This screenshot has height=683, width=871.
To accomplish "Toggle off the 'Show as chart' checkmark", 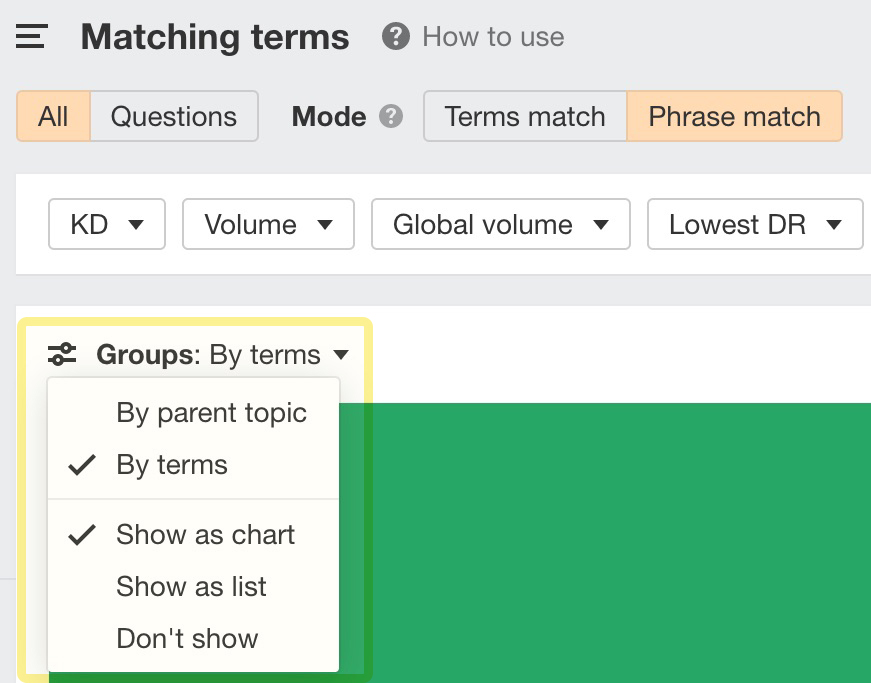I will pyautogui.click(x=82, y=535).
